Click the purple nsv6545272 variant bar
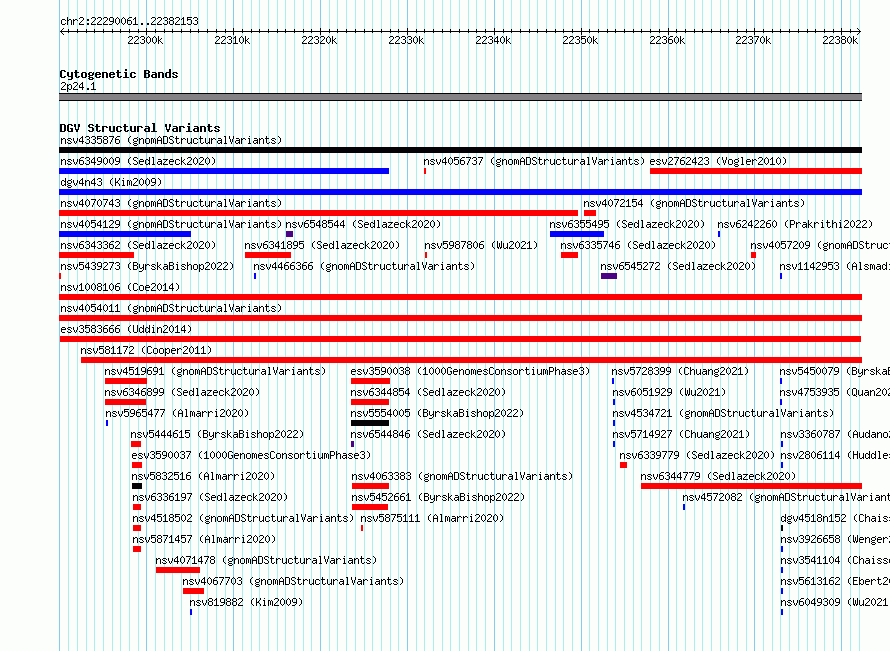Screen dimensions: 890x651 (609, 276)
